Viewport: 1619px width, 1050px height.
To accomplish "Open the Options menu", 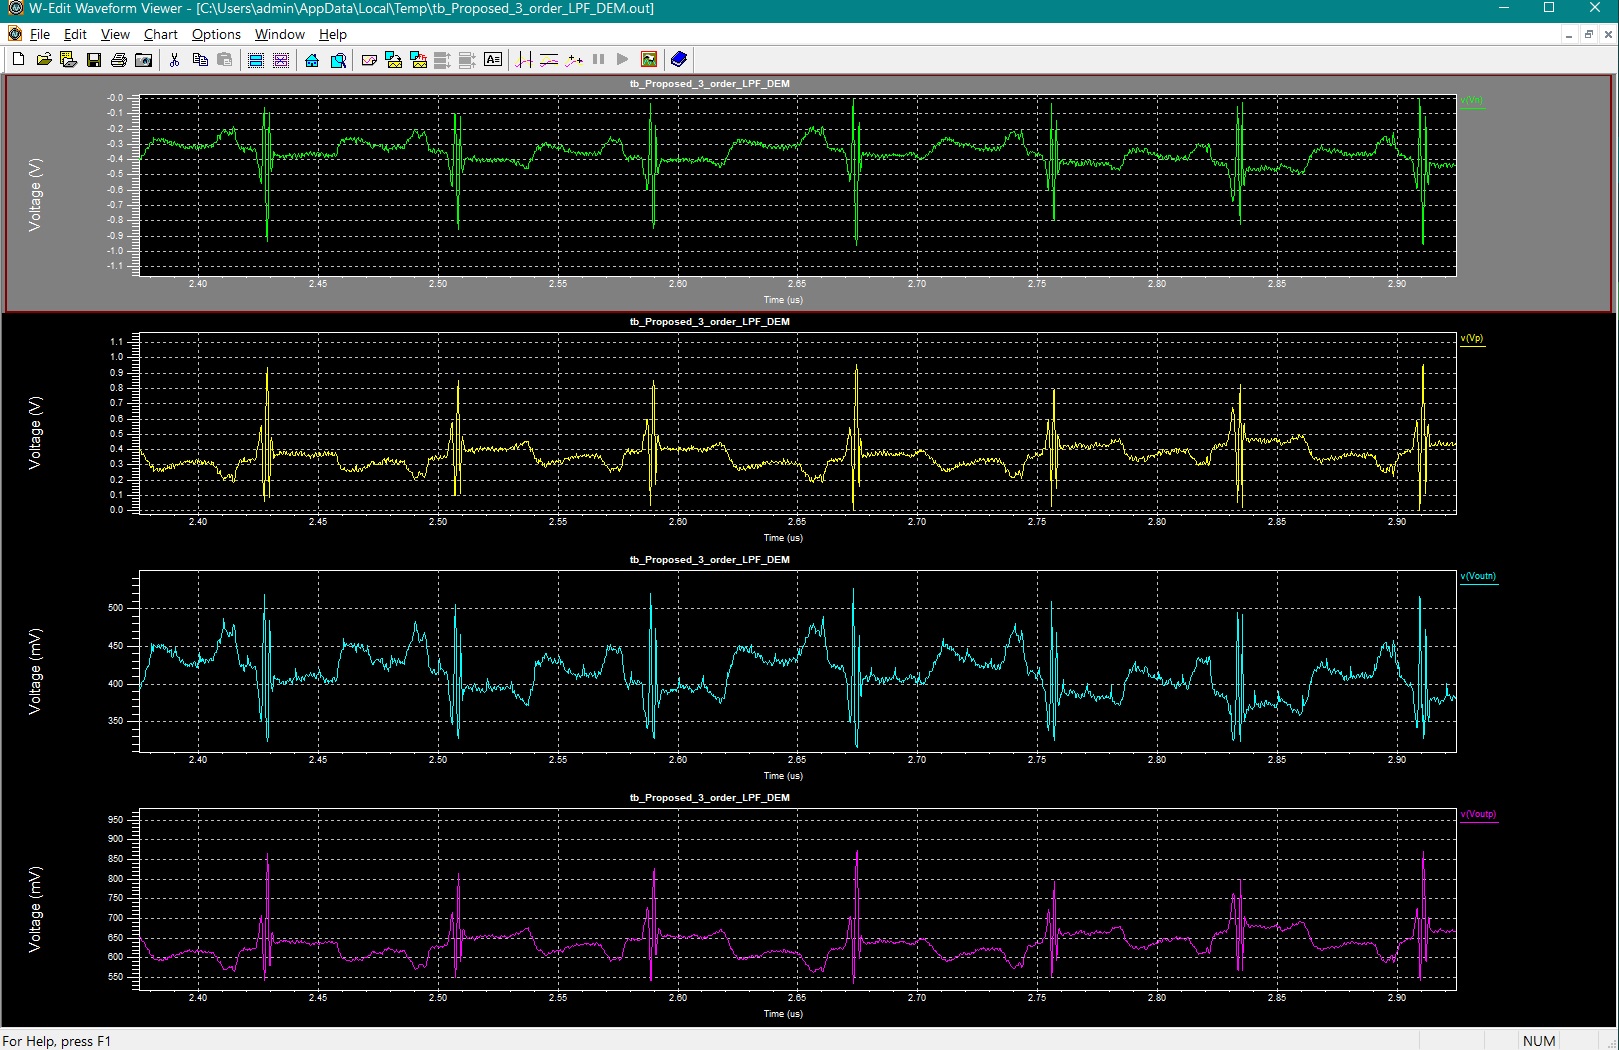I will (x=216, y=34).
